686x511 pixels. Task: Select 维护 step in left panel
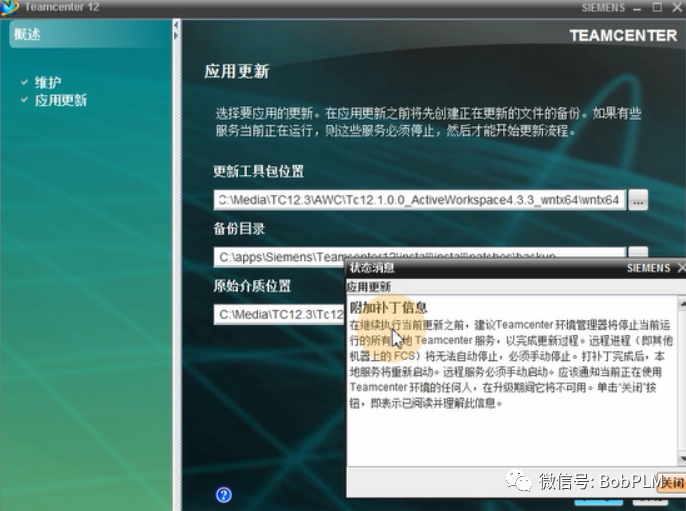click(x=48, y=82)
